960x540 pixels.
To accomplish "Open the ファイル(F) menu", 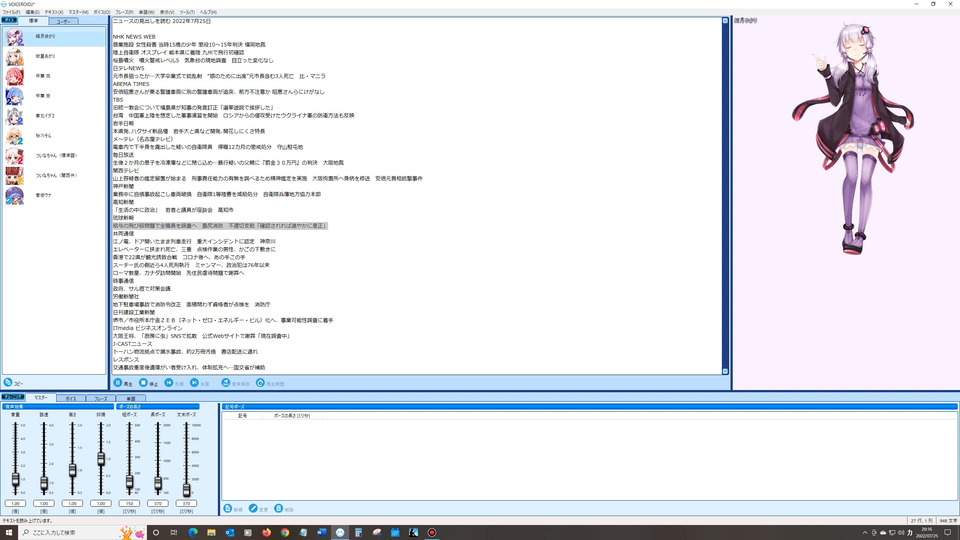I will (11, 12).
